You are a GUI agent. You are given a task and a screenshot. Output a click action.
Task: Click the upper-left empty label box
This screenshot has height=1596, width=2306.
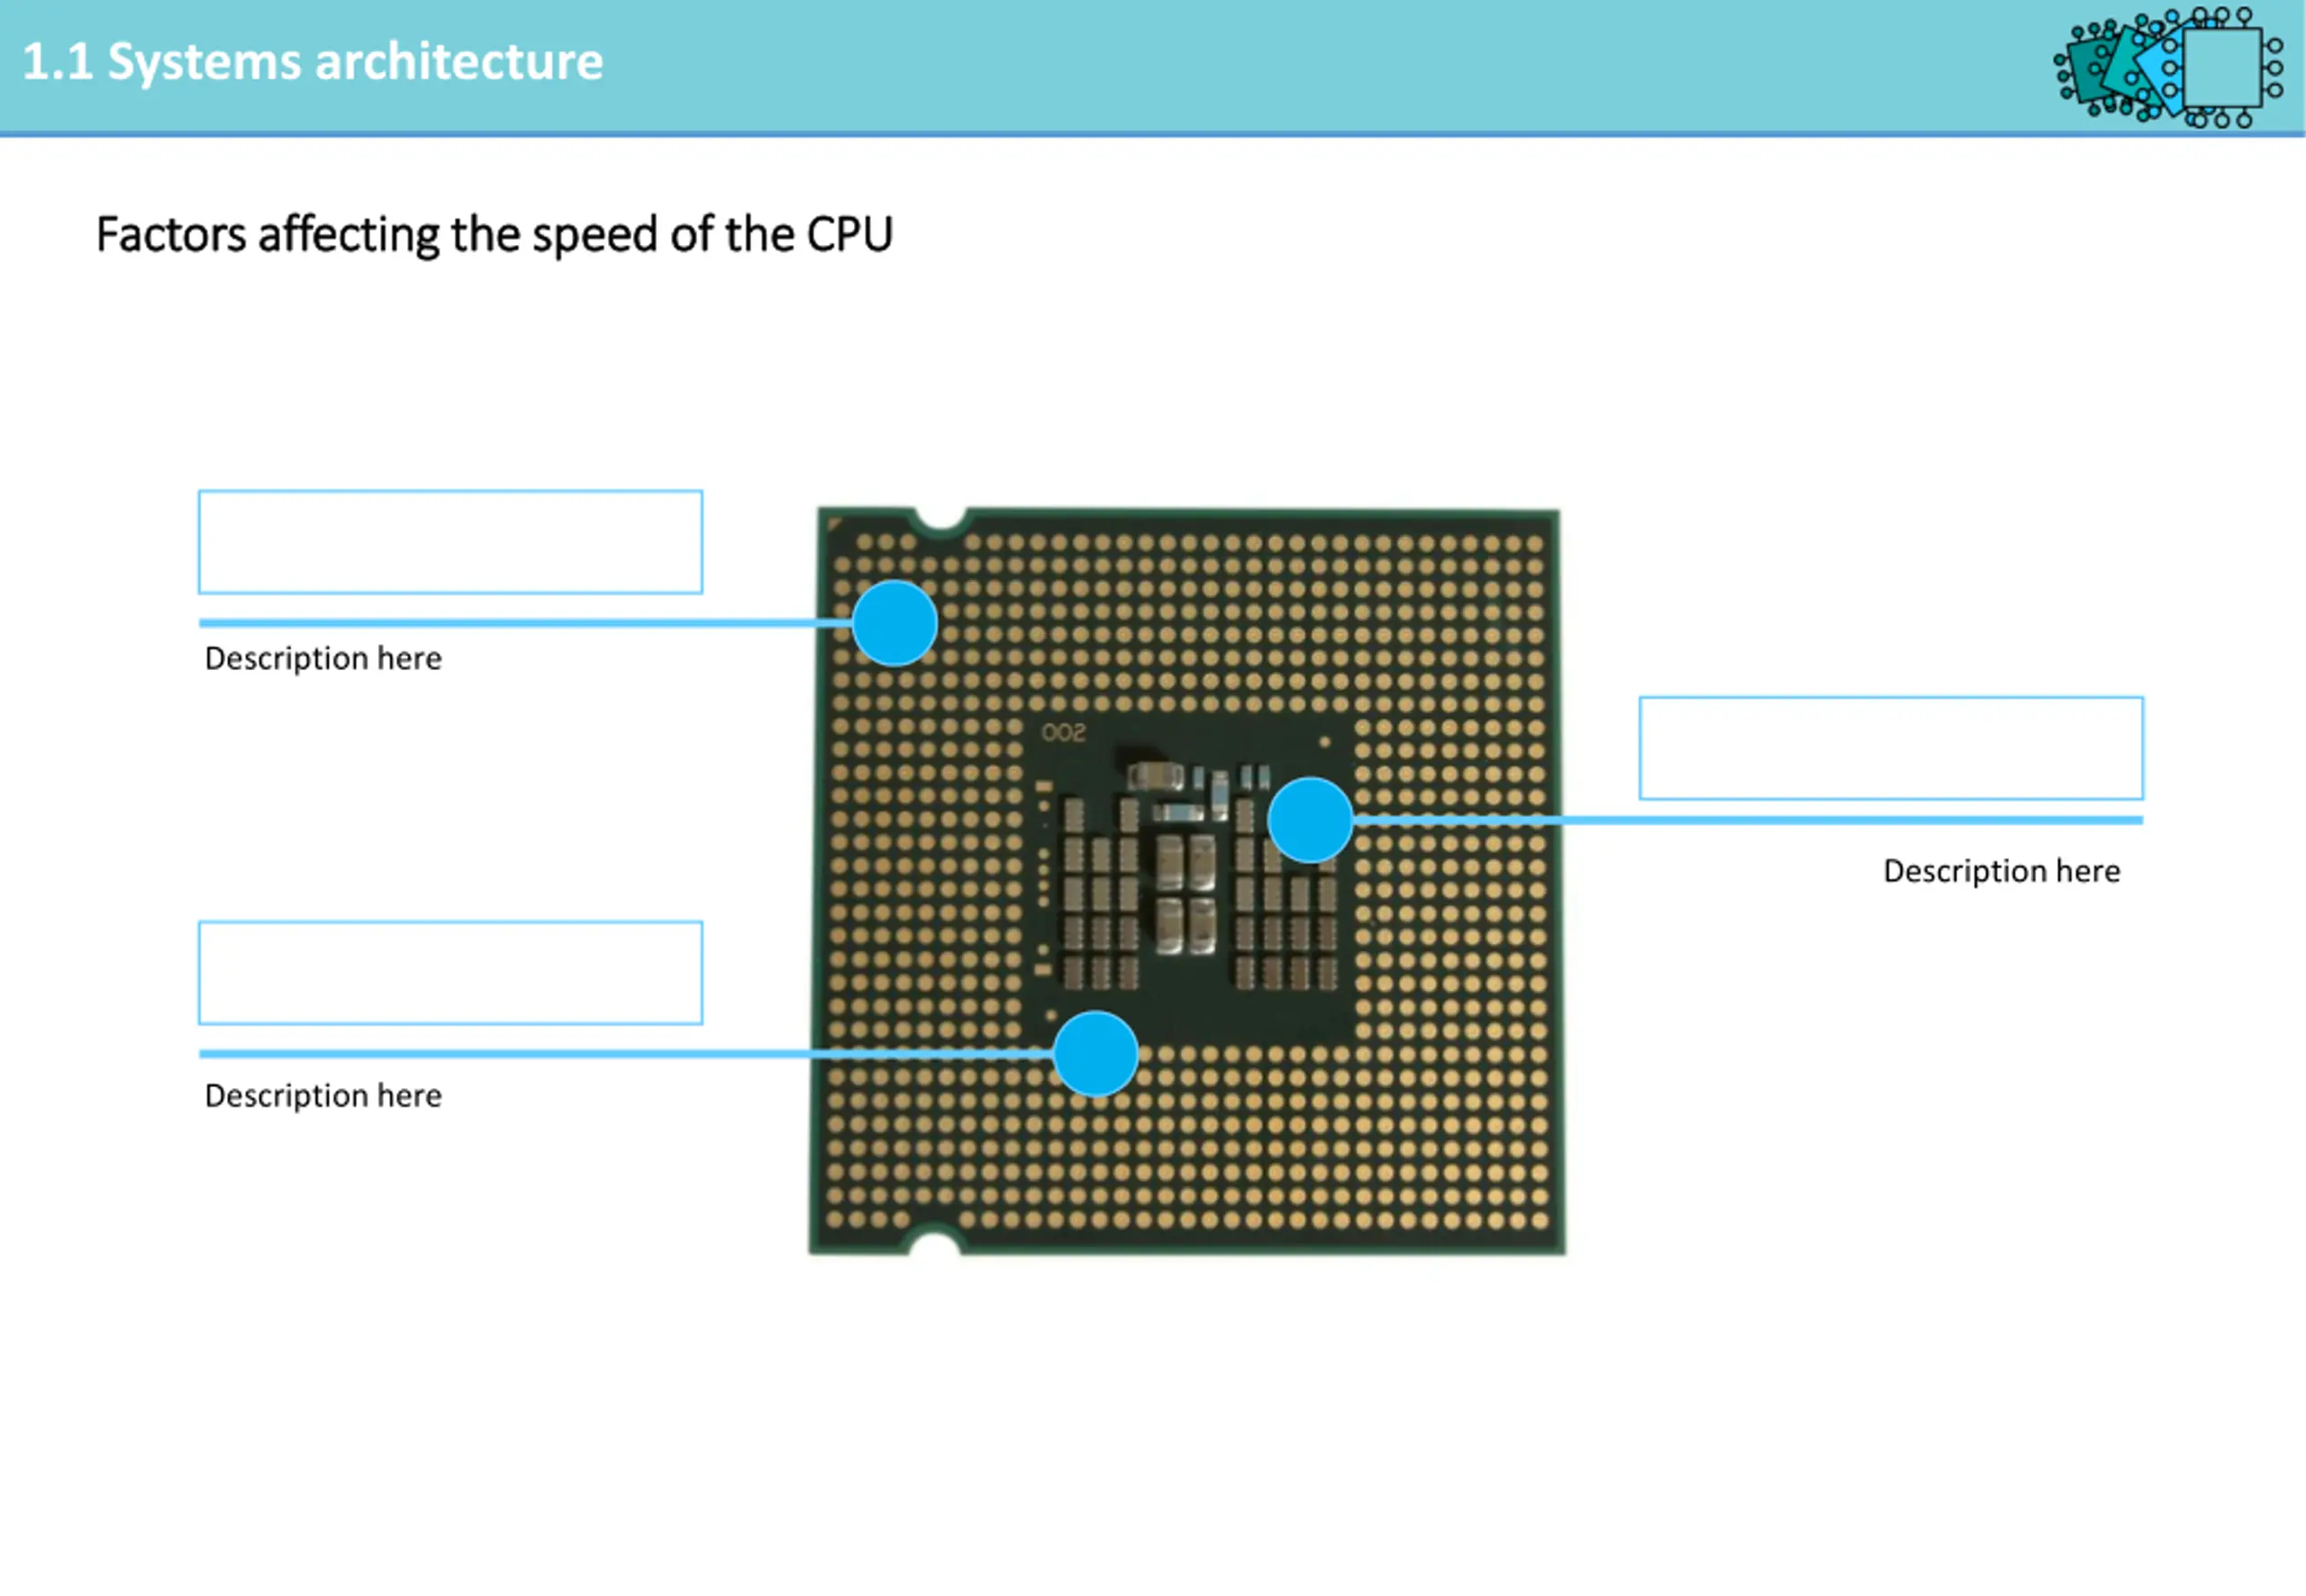click(x=451, y=542)
